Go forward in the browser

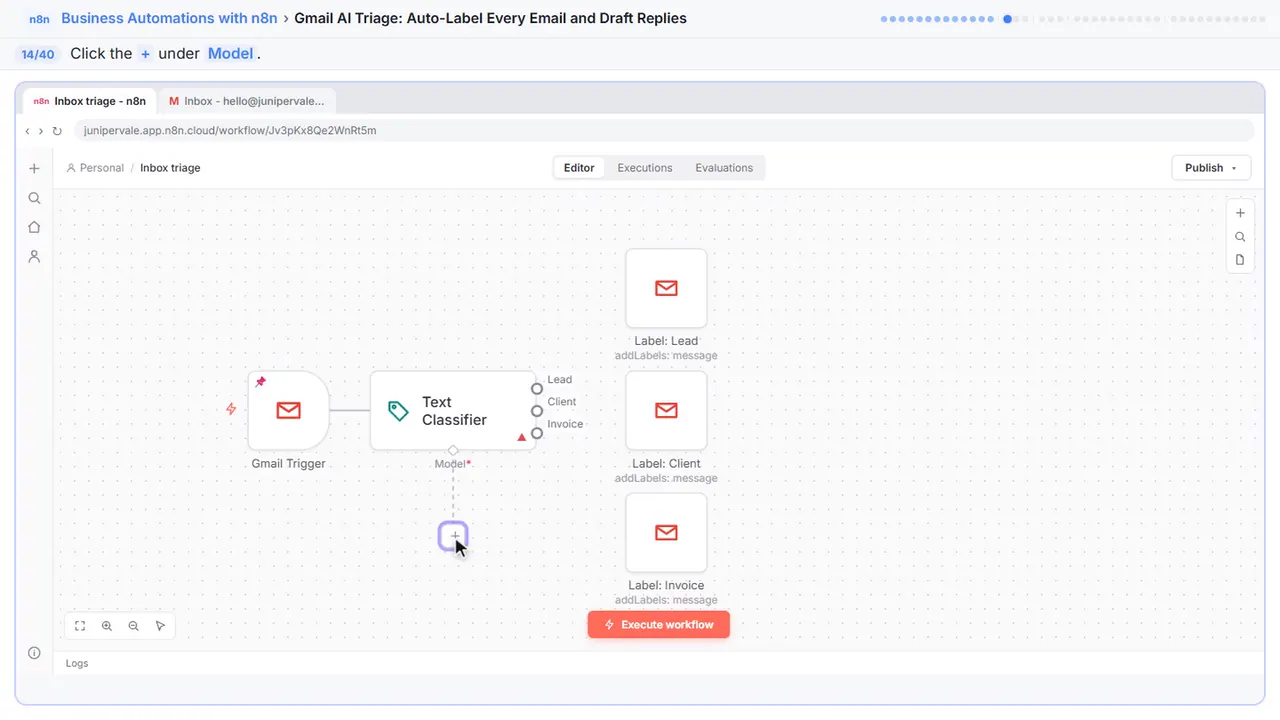pyautogui.click(x=41, y=131)
